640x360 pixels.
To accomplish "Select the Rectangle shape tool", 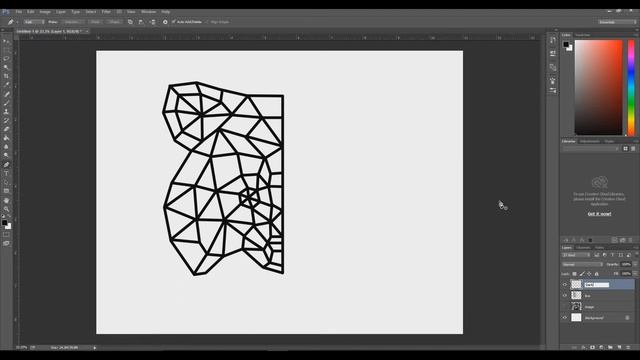I will click(x=6, y=191).
